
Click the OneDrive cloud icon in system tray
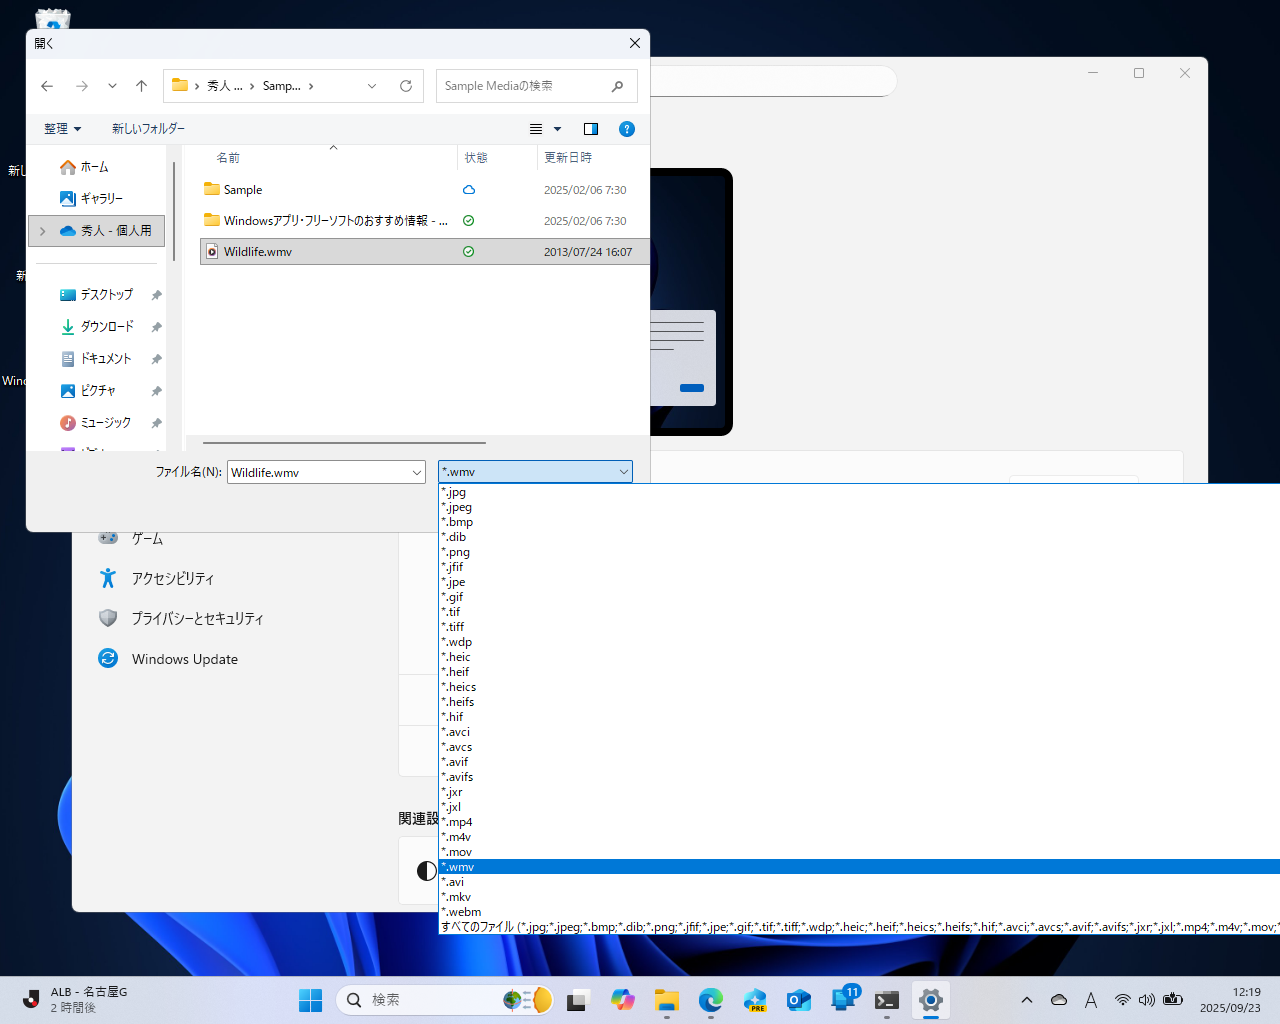tap(1059, 999)
